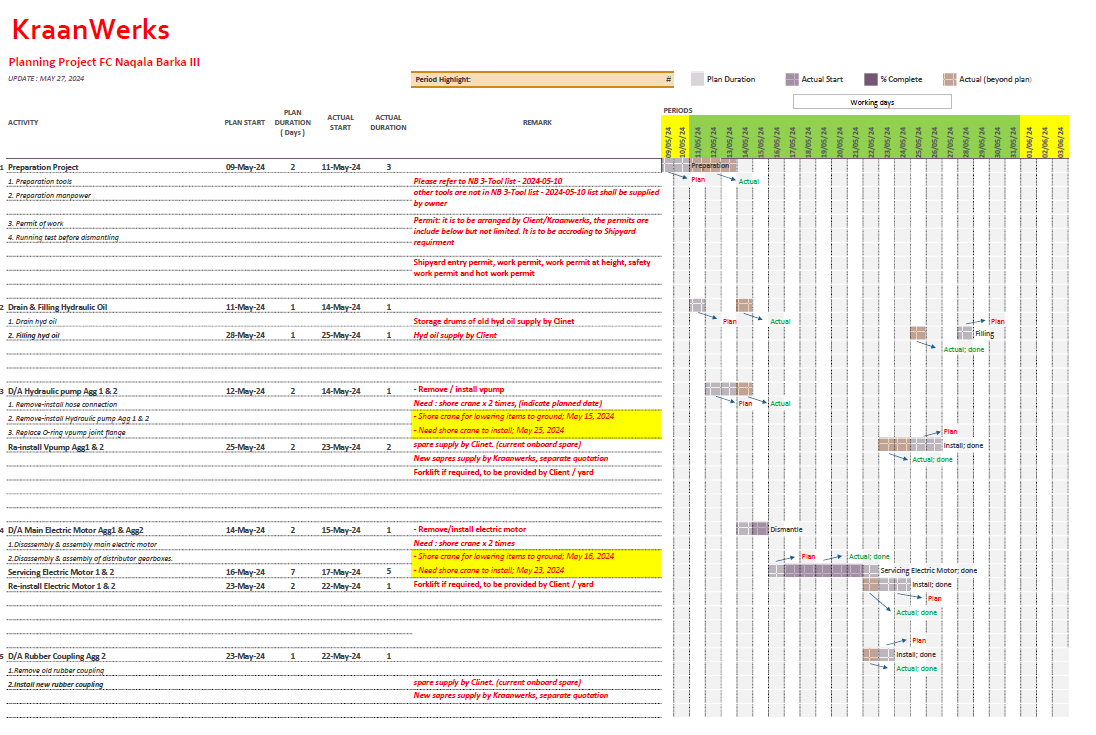Select 'D/A Hydraulic pump Agg 1 & 2' activity
The width and height of the screenshot is (1096, 735).
click(x=63, y=391)
